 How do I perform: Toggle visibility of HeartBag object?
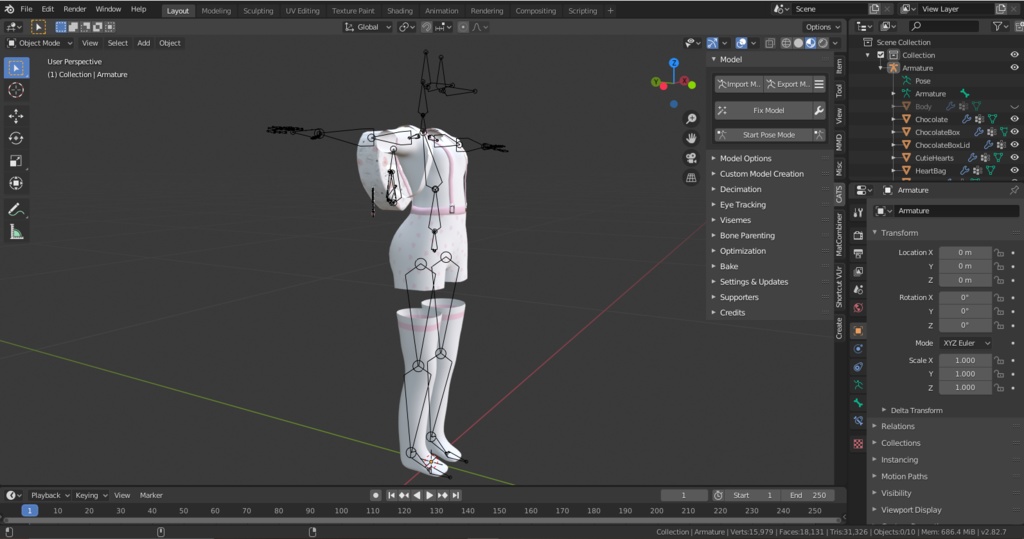tap(1014, 171)
